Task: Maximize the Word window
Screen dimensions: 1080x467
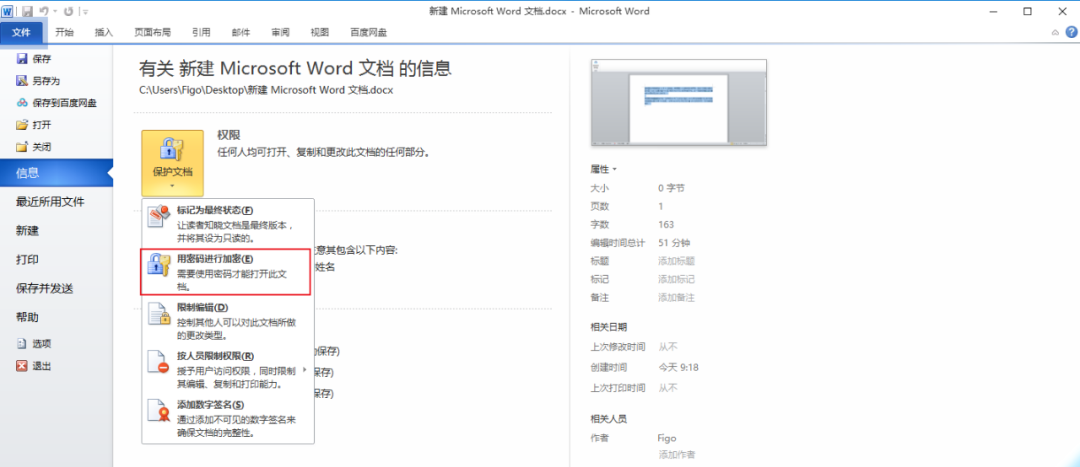Action: [1027, 11]
